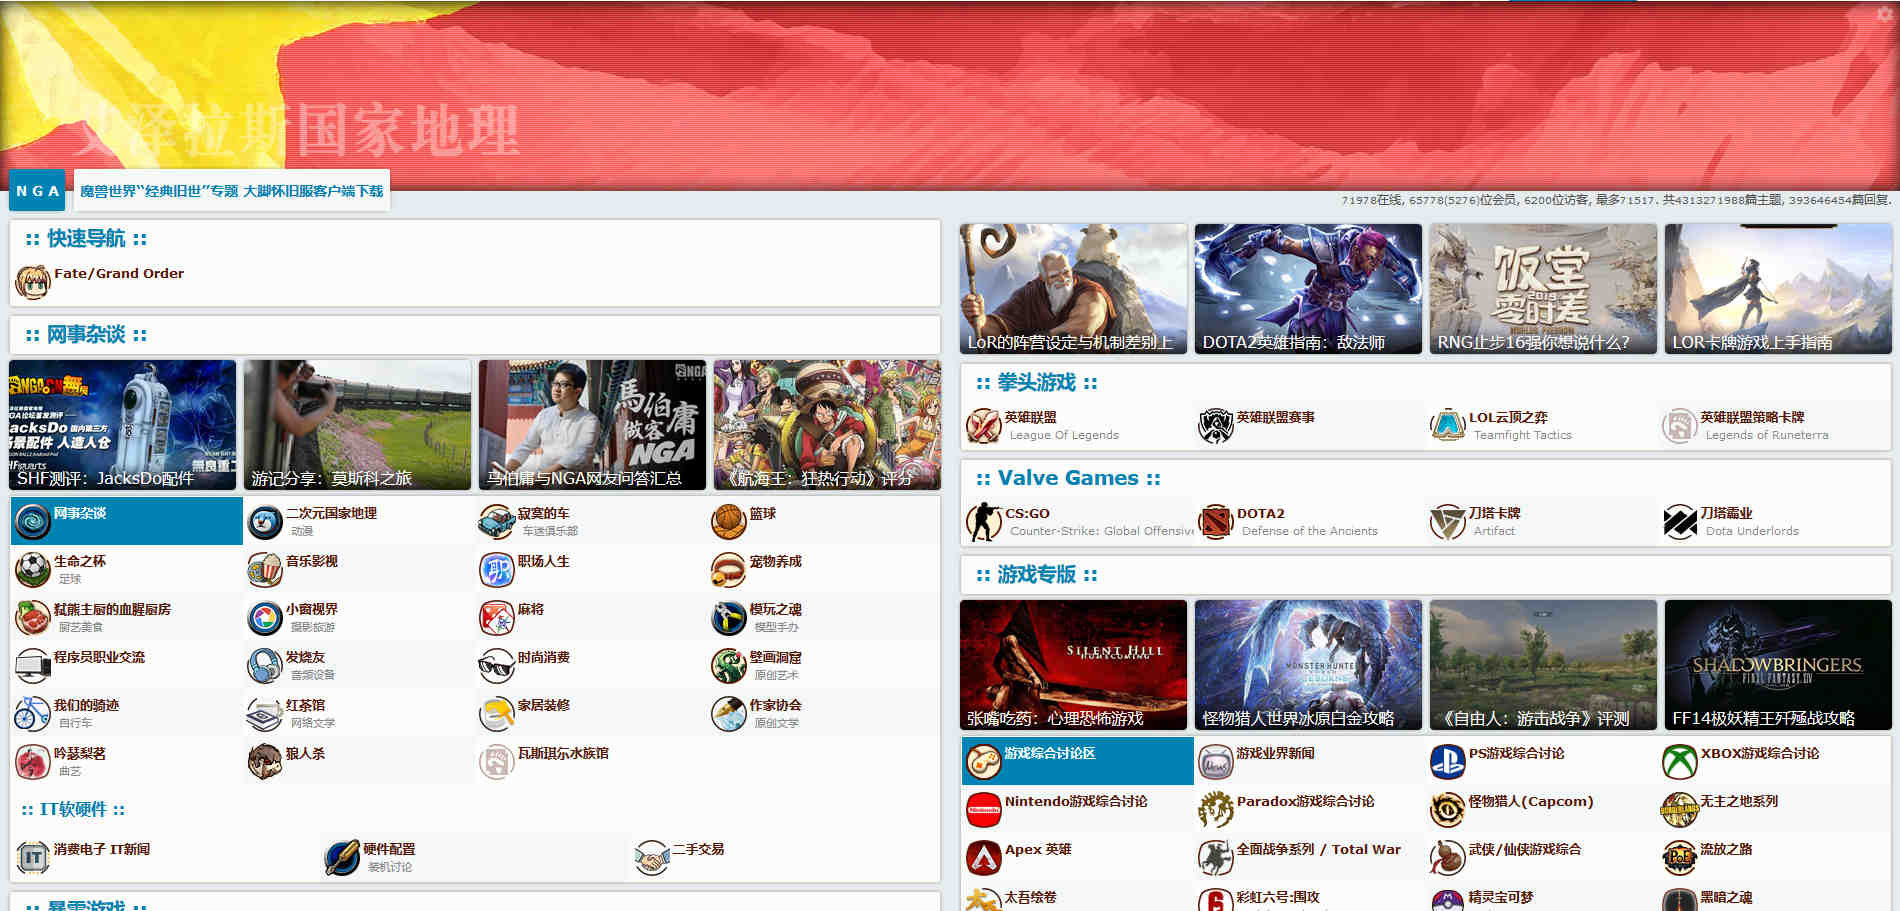Open the RNG止步16强你想说什么? thumbnail

coord(1543,289)
